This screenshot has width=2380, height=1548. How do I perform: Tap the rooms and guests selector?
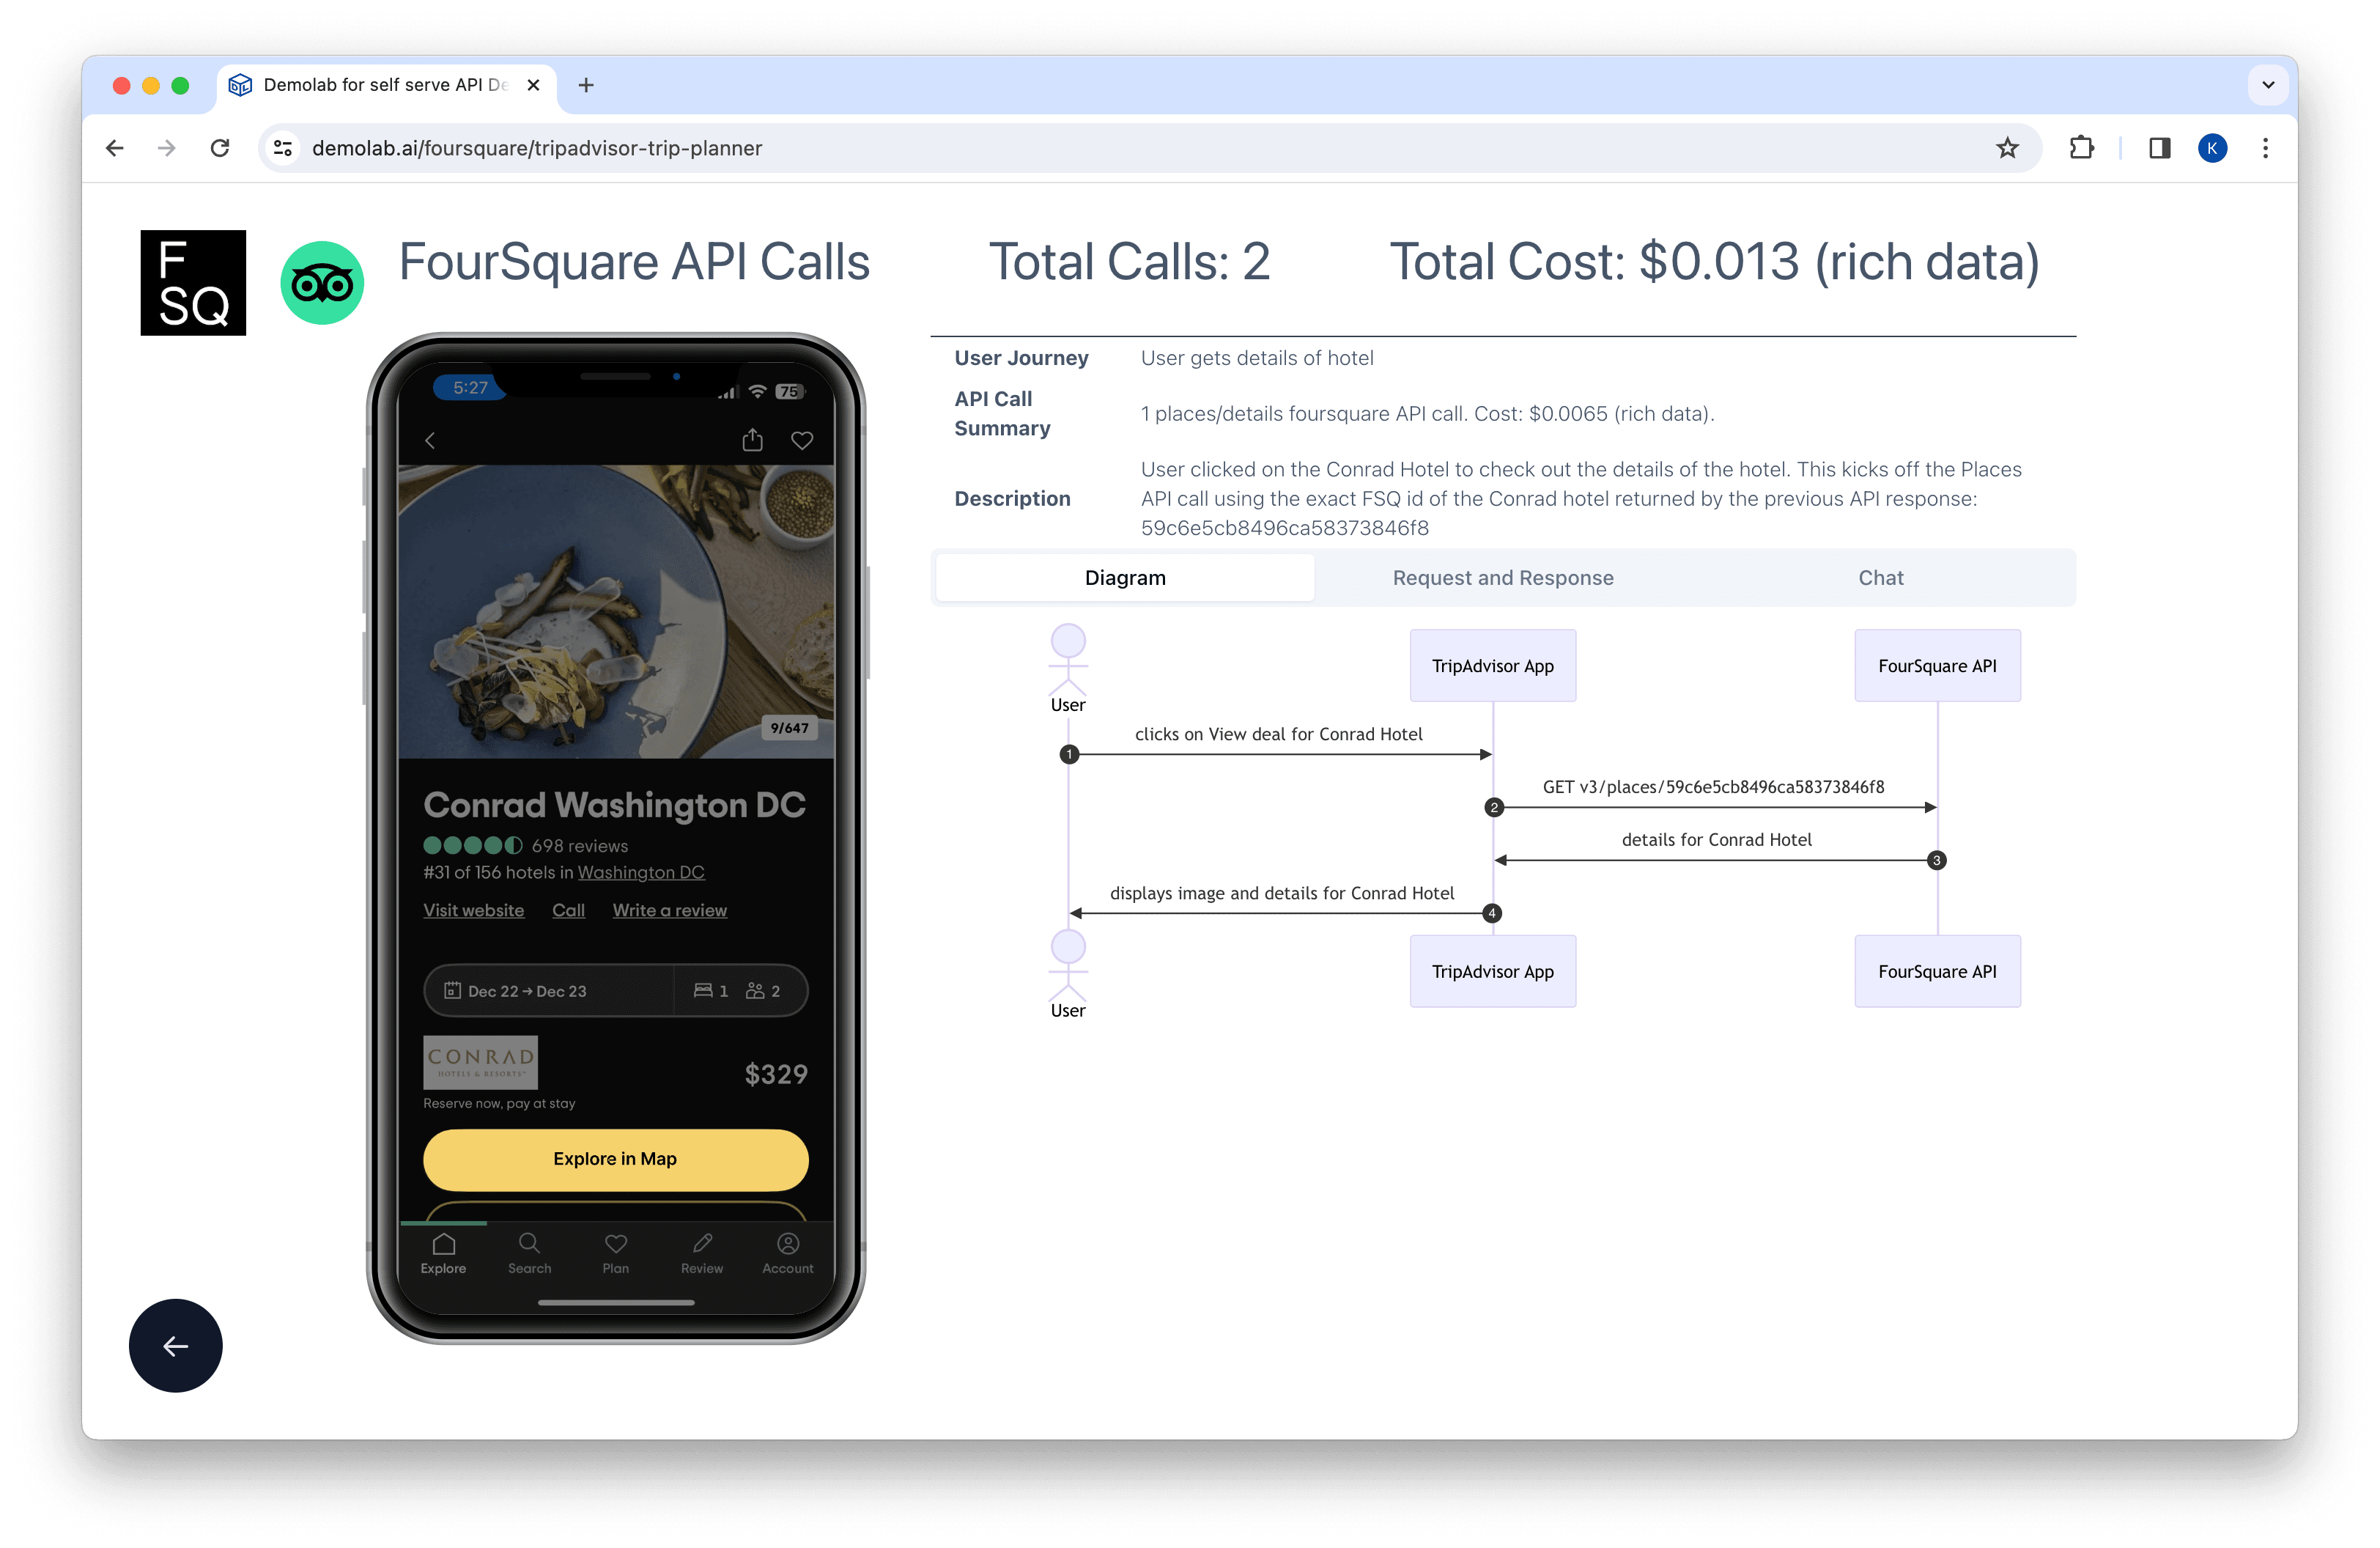(x=740, y=990)
